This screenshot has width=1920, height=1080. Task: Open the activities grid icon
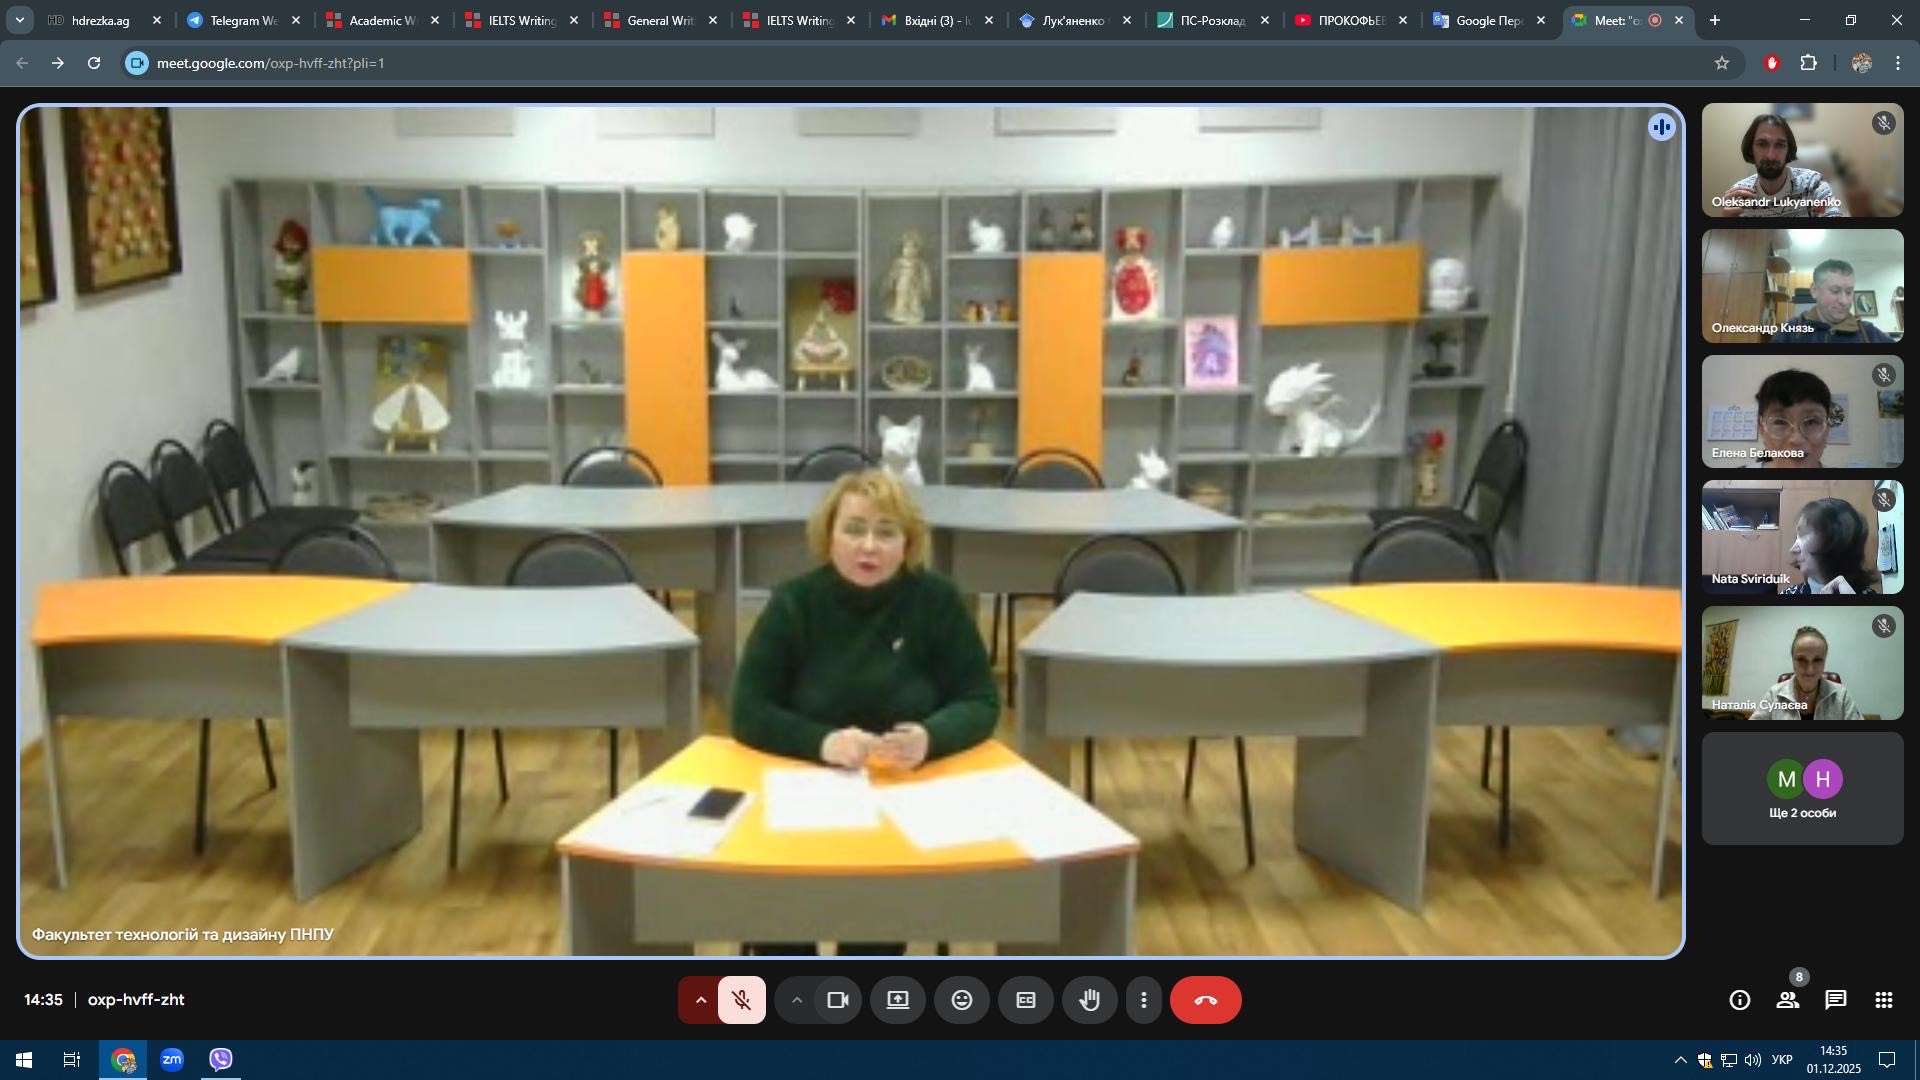pyautogui.click(x=1884, y=1000)
